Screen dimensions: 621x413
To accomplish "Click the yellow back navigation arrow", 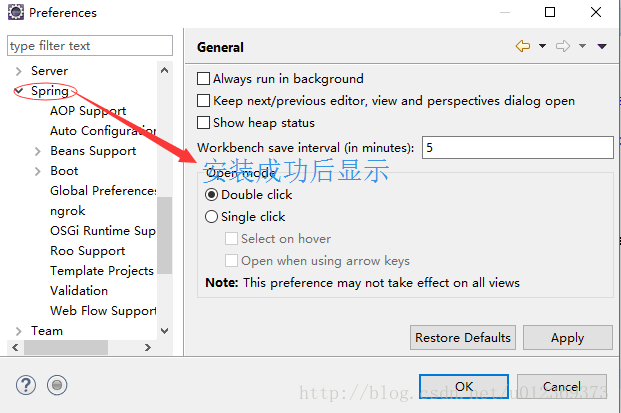I will click(523, 46).
